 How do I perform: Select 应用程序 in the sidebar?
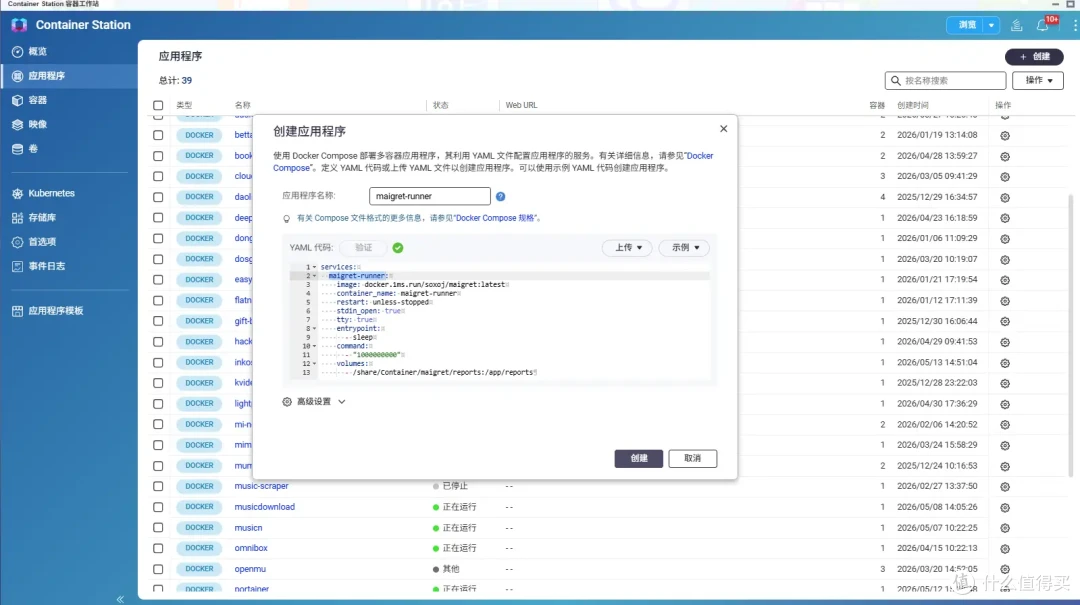(x=69, y=76)
